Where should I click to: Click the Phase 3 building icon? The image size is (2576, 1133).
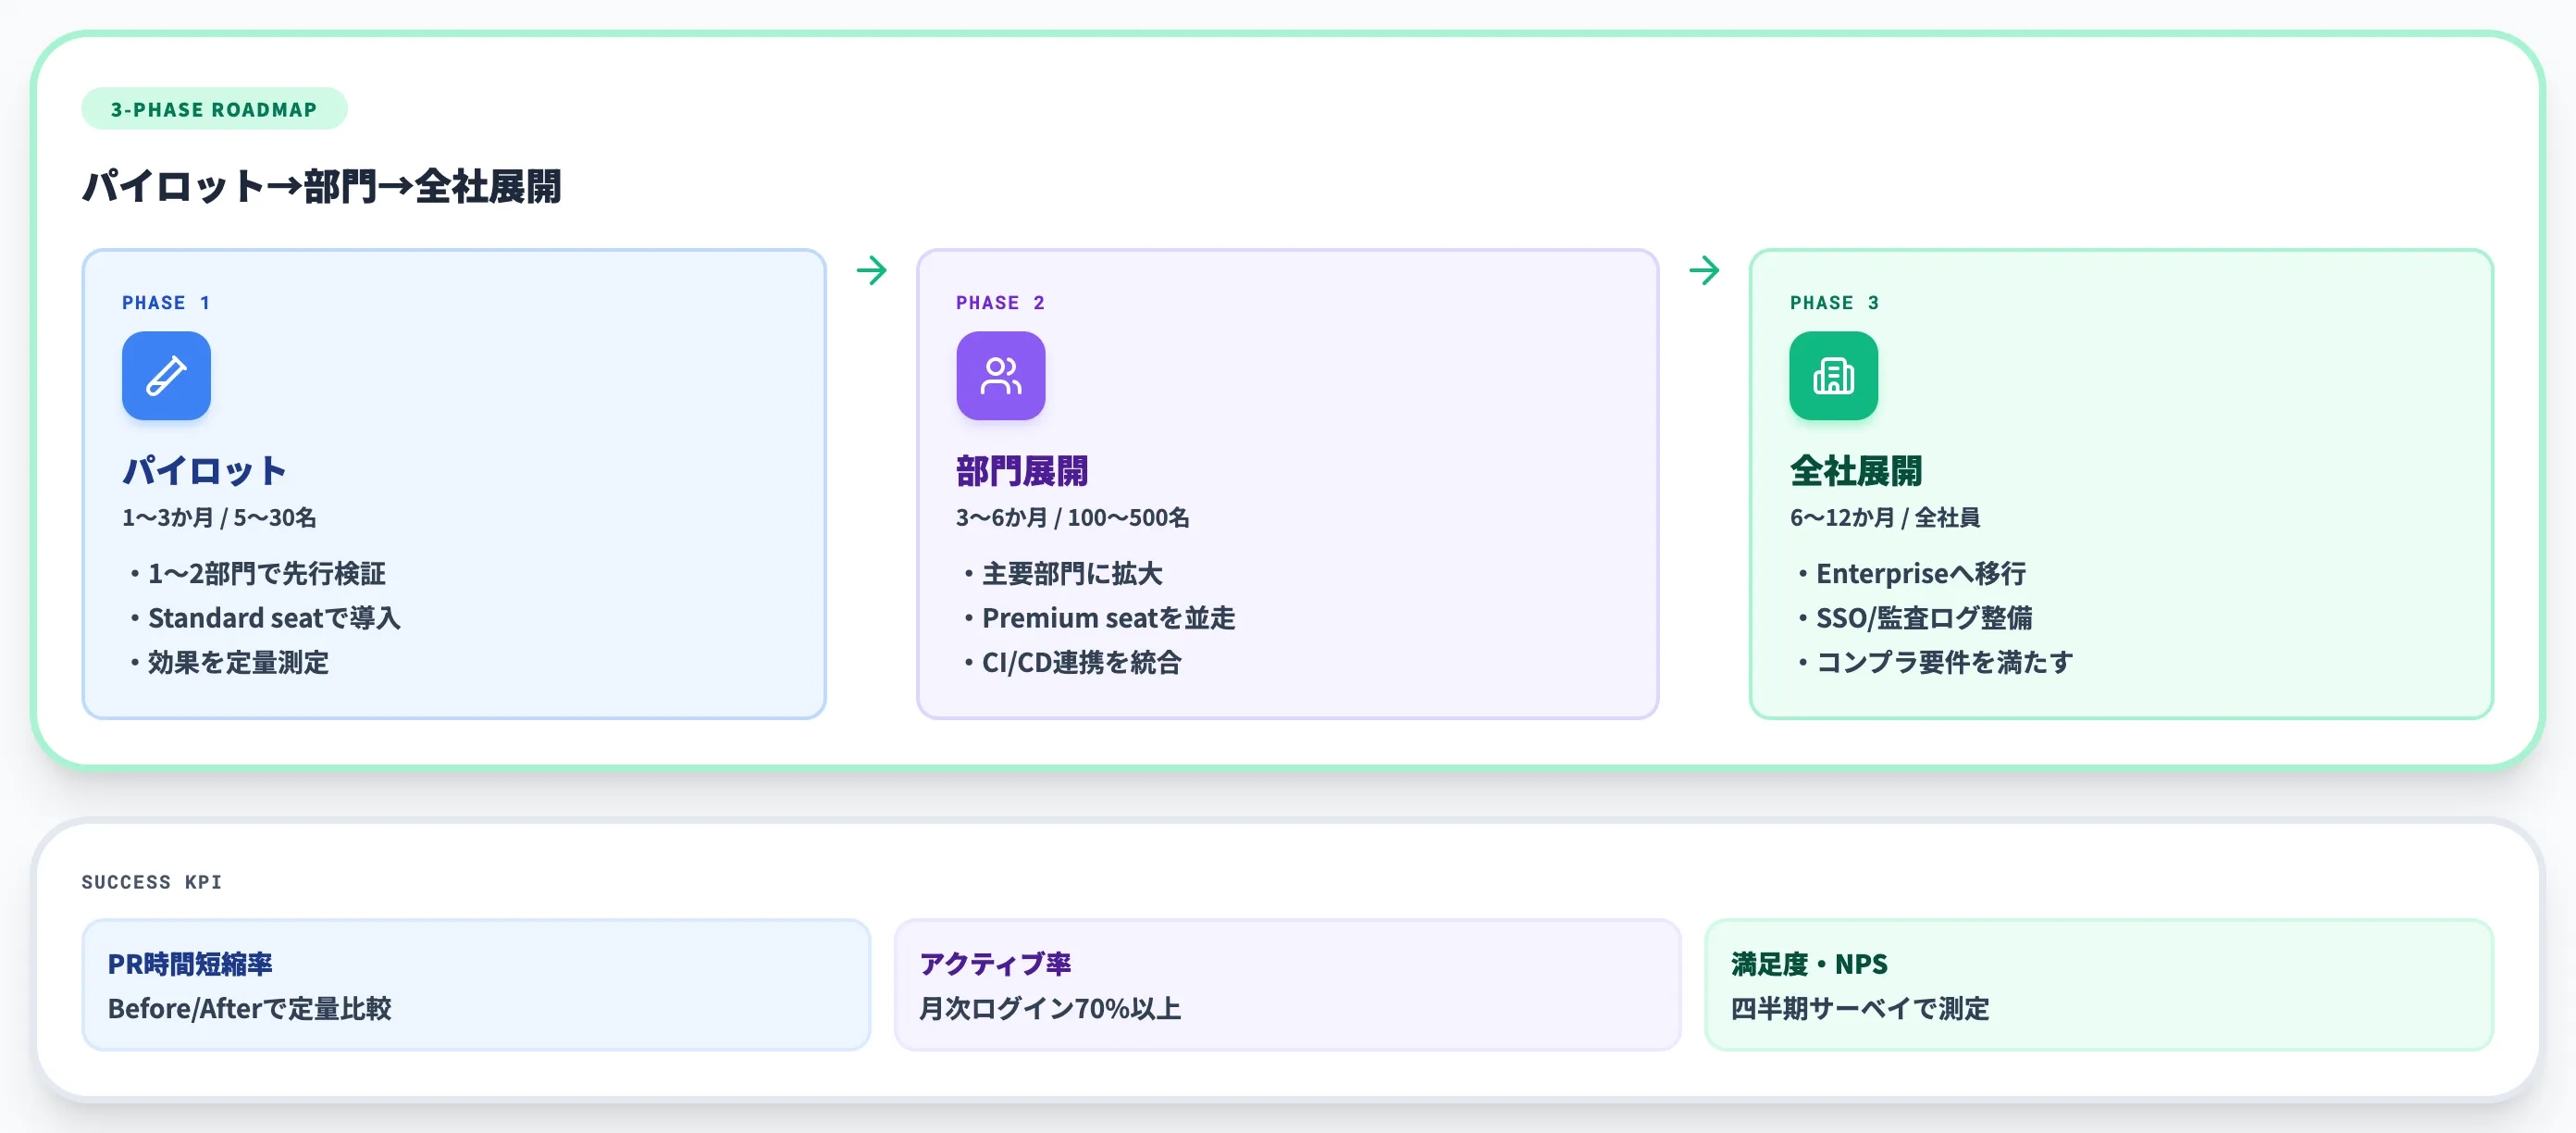[1833, 376]
